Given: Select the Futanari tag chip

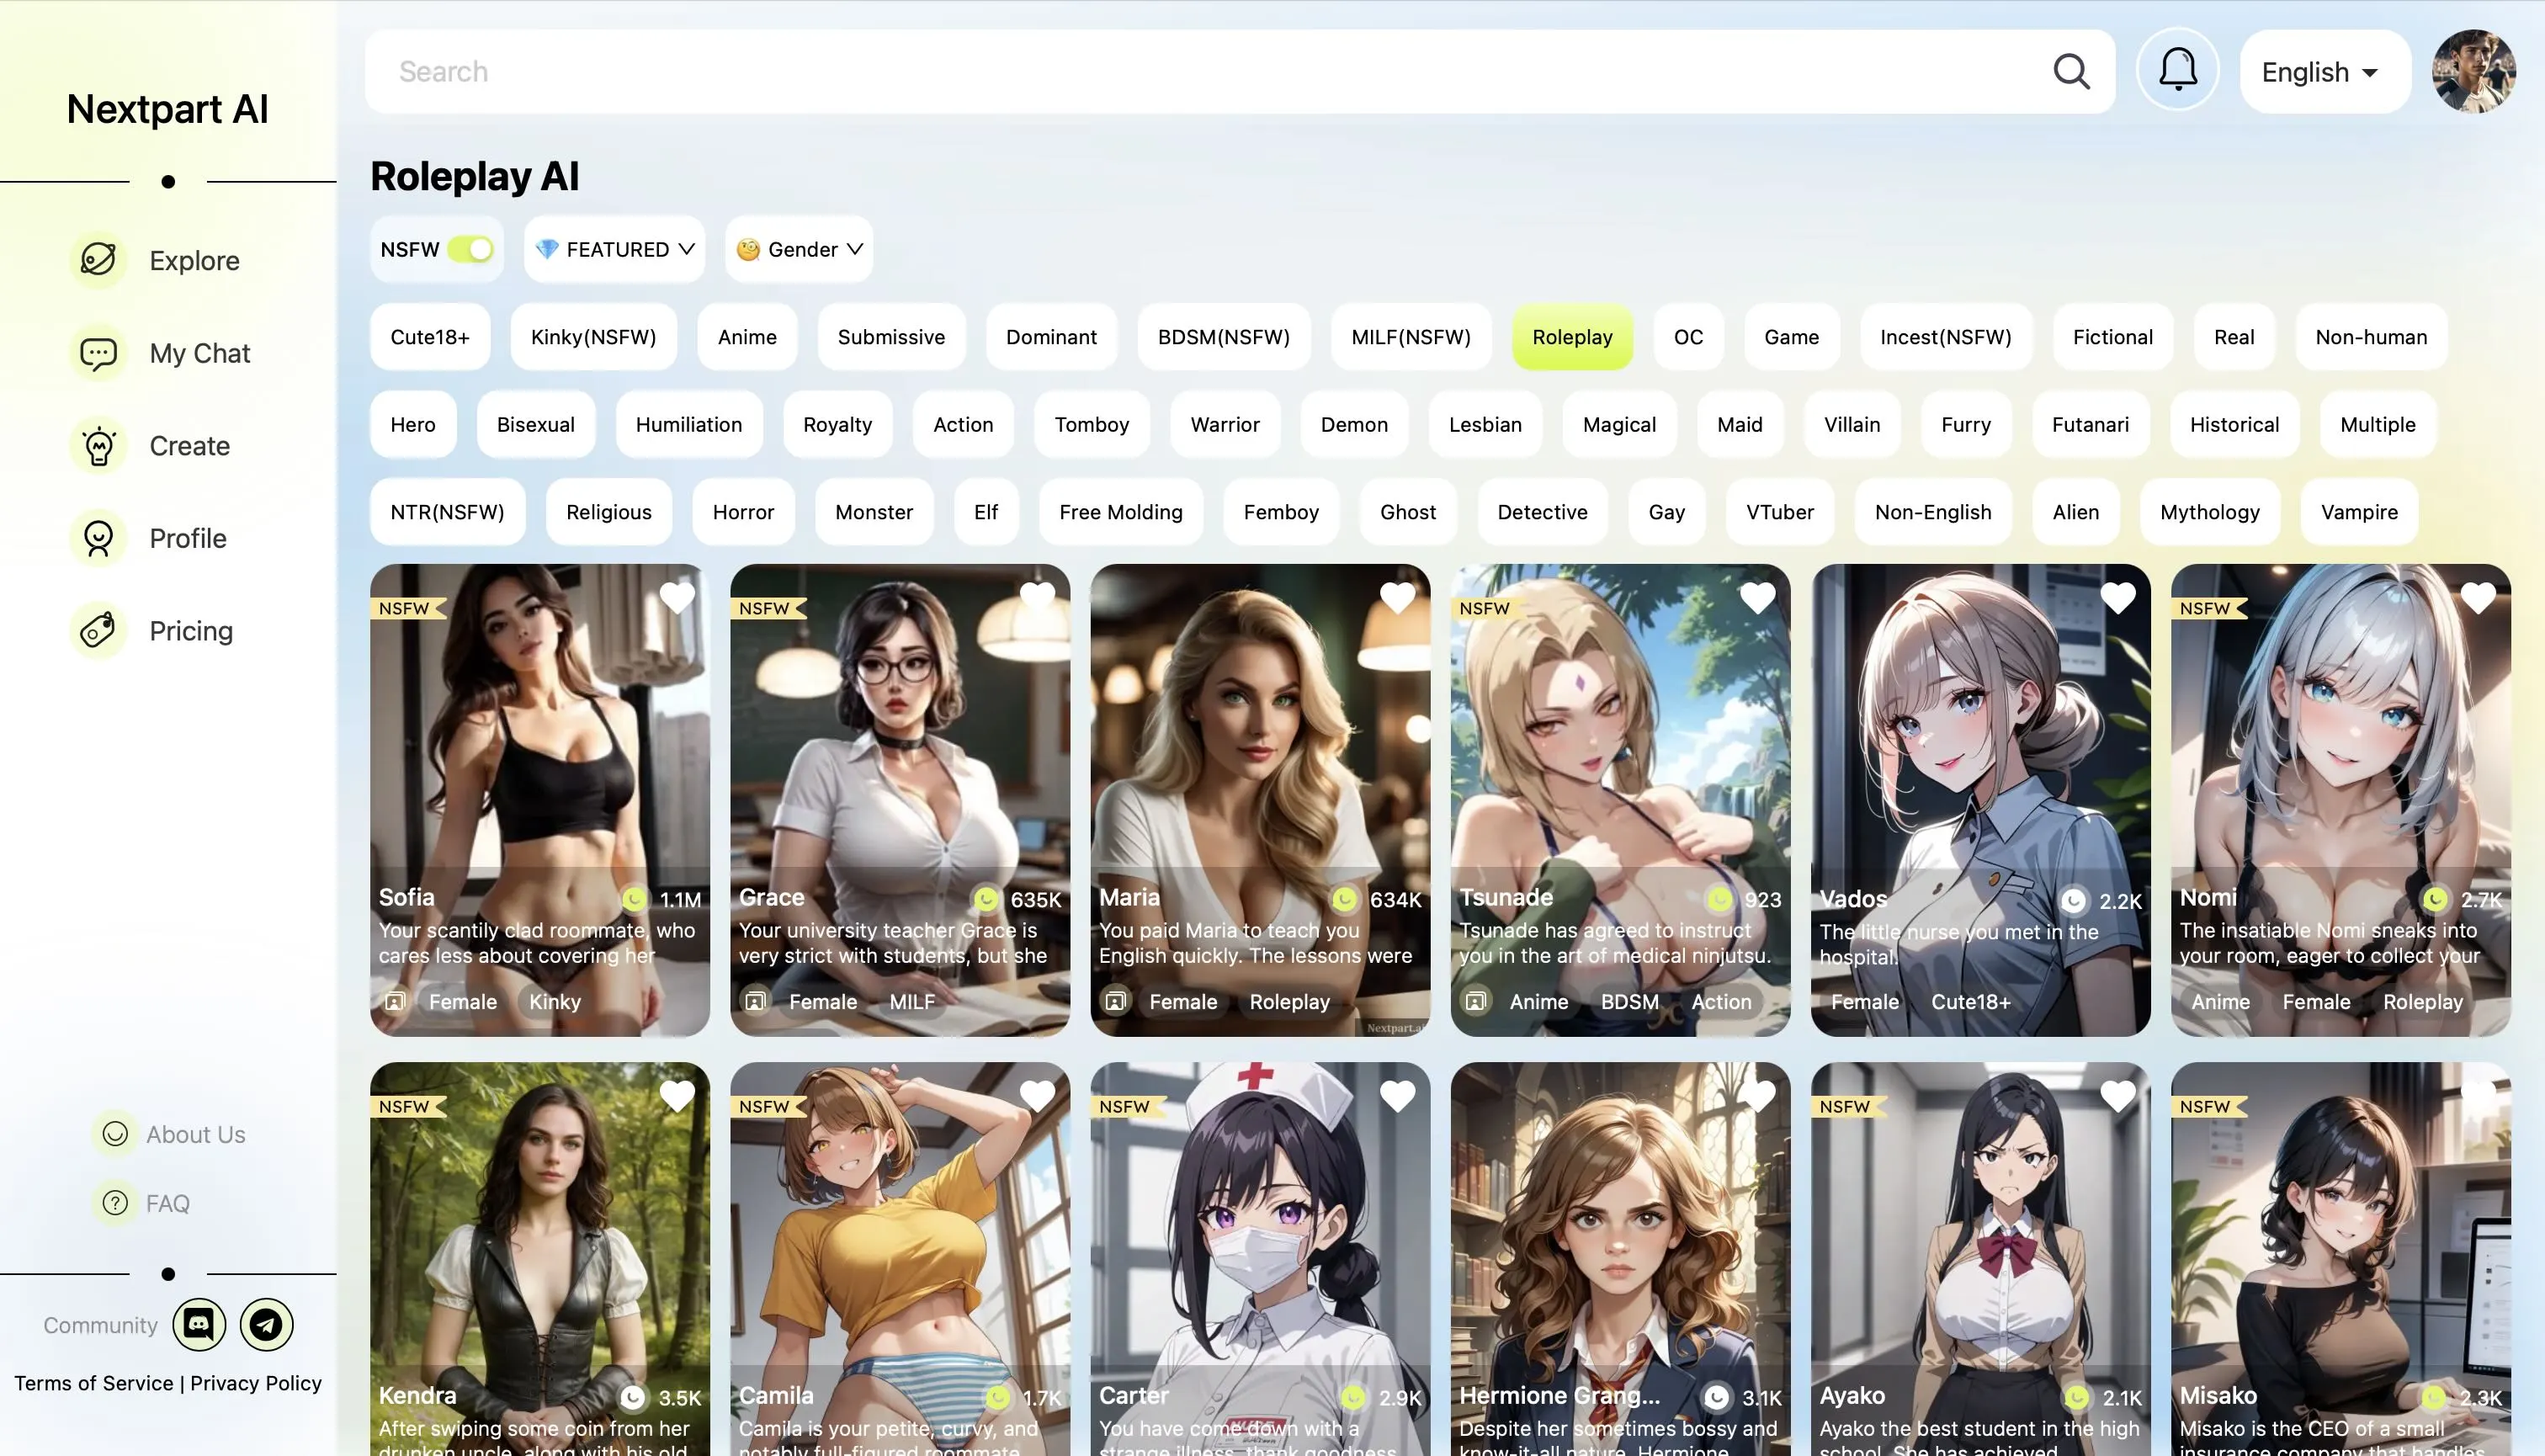Looking at the screenshot, I should click(2090, 424).
